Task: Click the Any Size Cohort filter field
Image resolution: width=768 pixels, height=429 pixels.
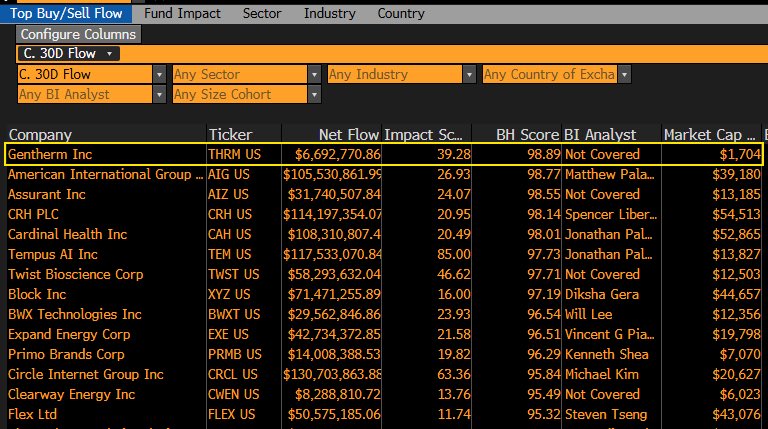Action: click(x=240, y=95)
